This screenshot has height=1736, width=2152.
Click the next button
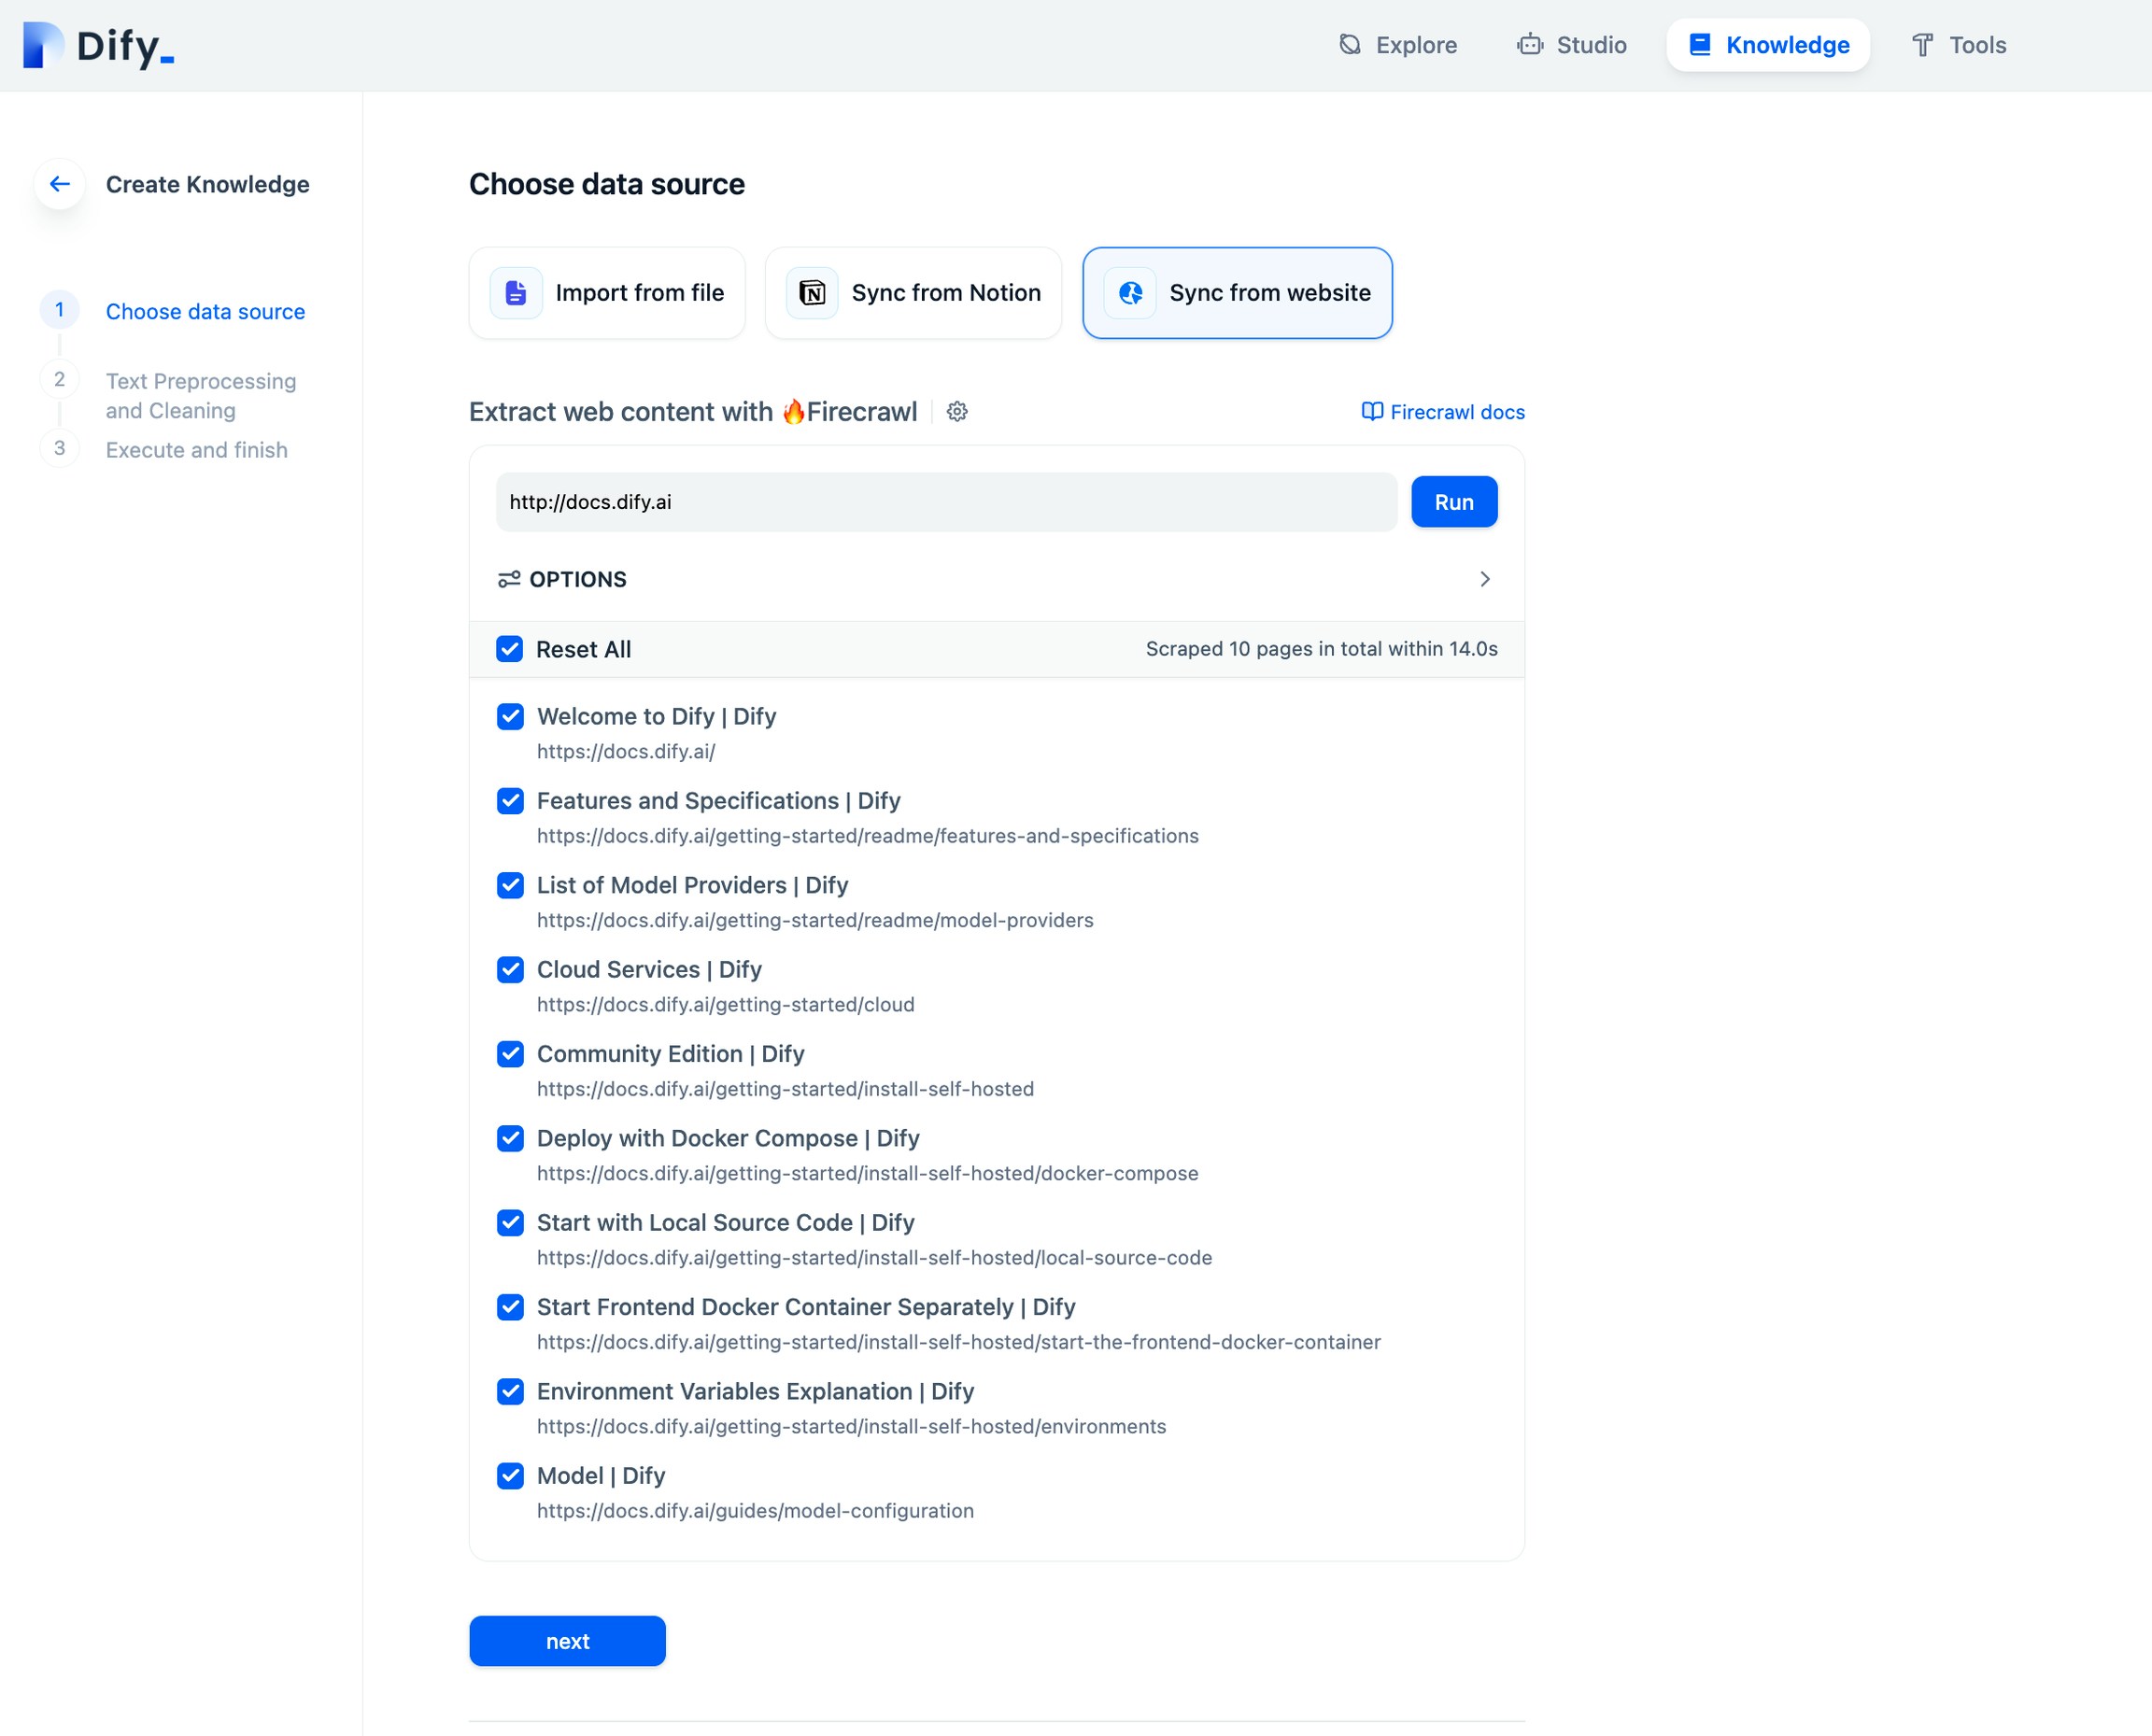pos(567,1641)
